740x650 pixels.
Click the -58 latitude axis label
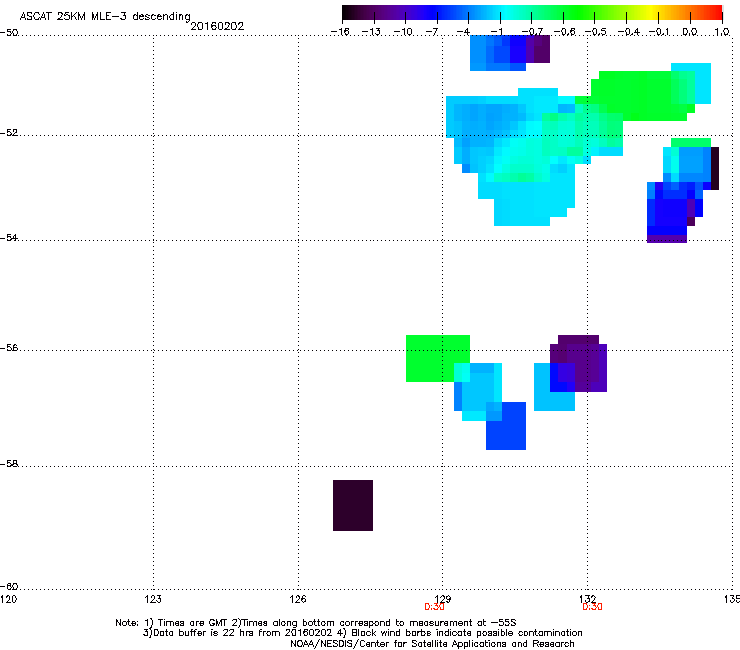[9, 464]
